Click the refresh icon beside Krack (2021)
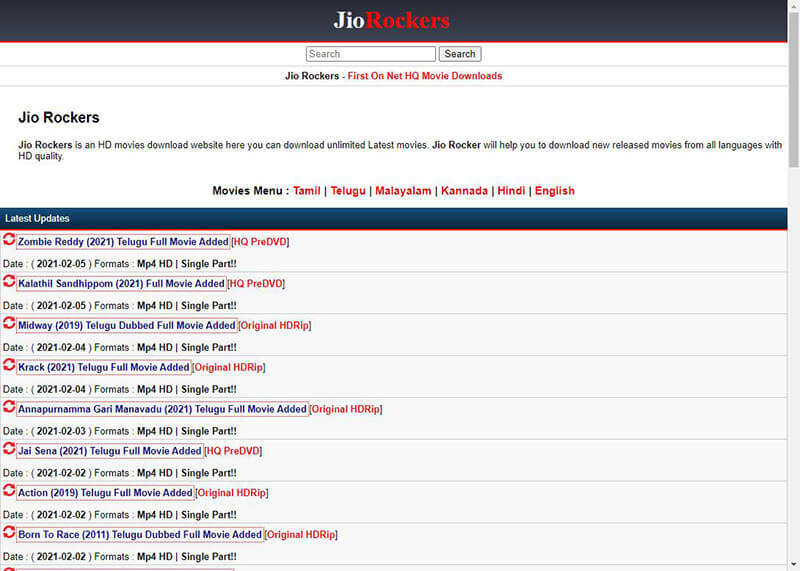The width and height of the screenshot is (800, 571). pyautogui.click(x=9, y=364)
